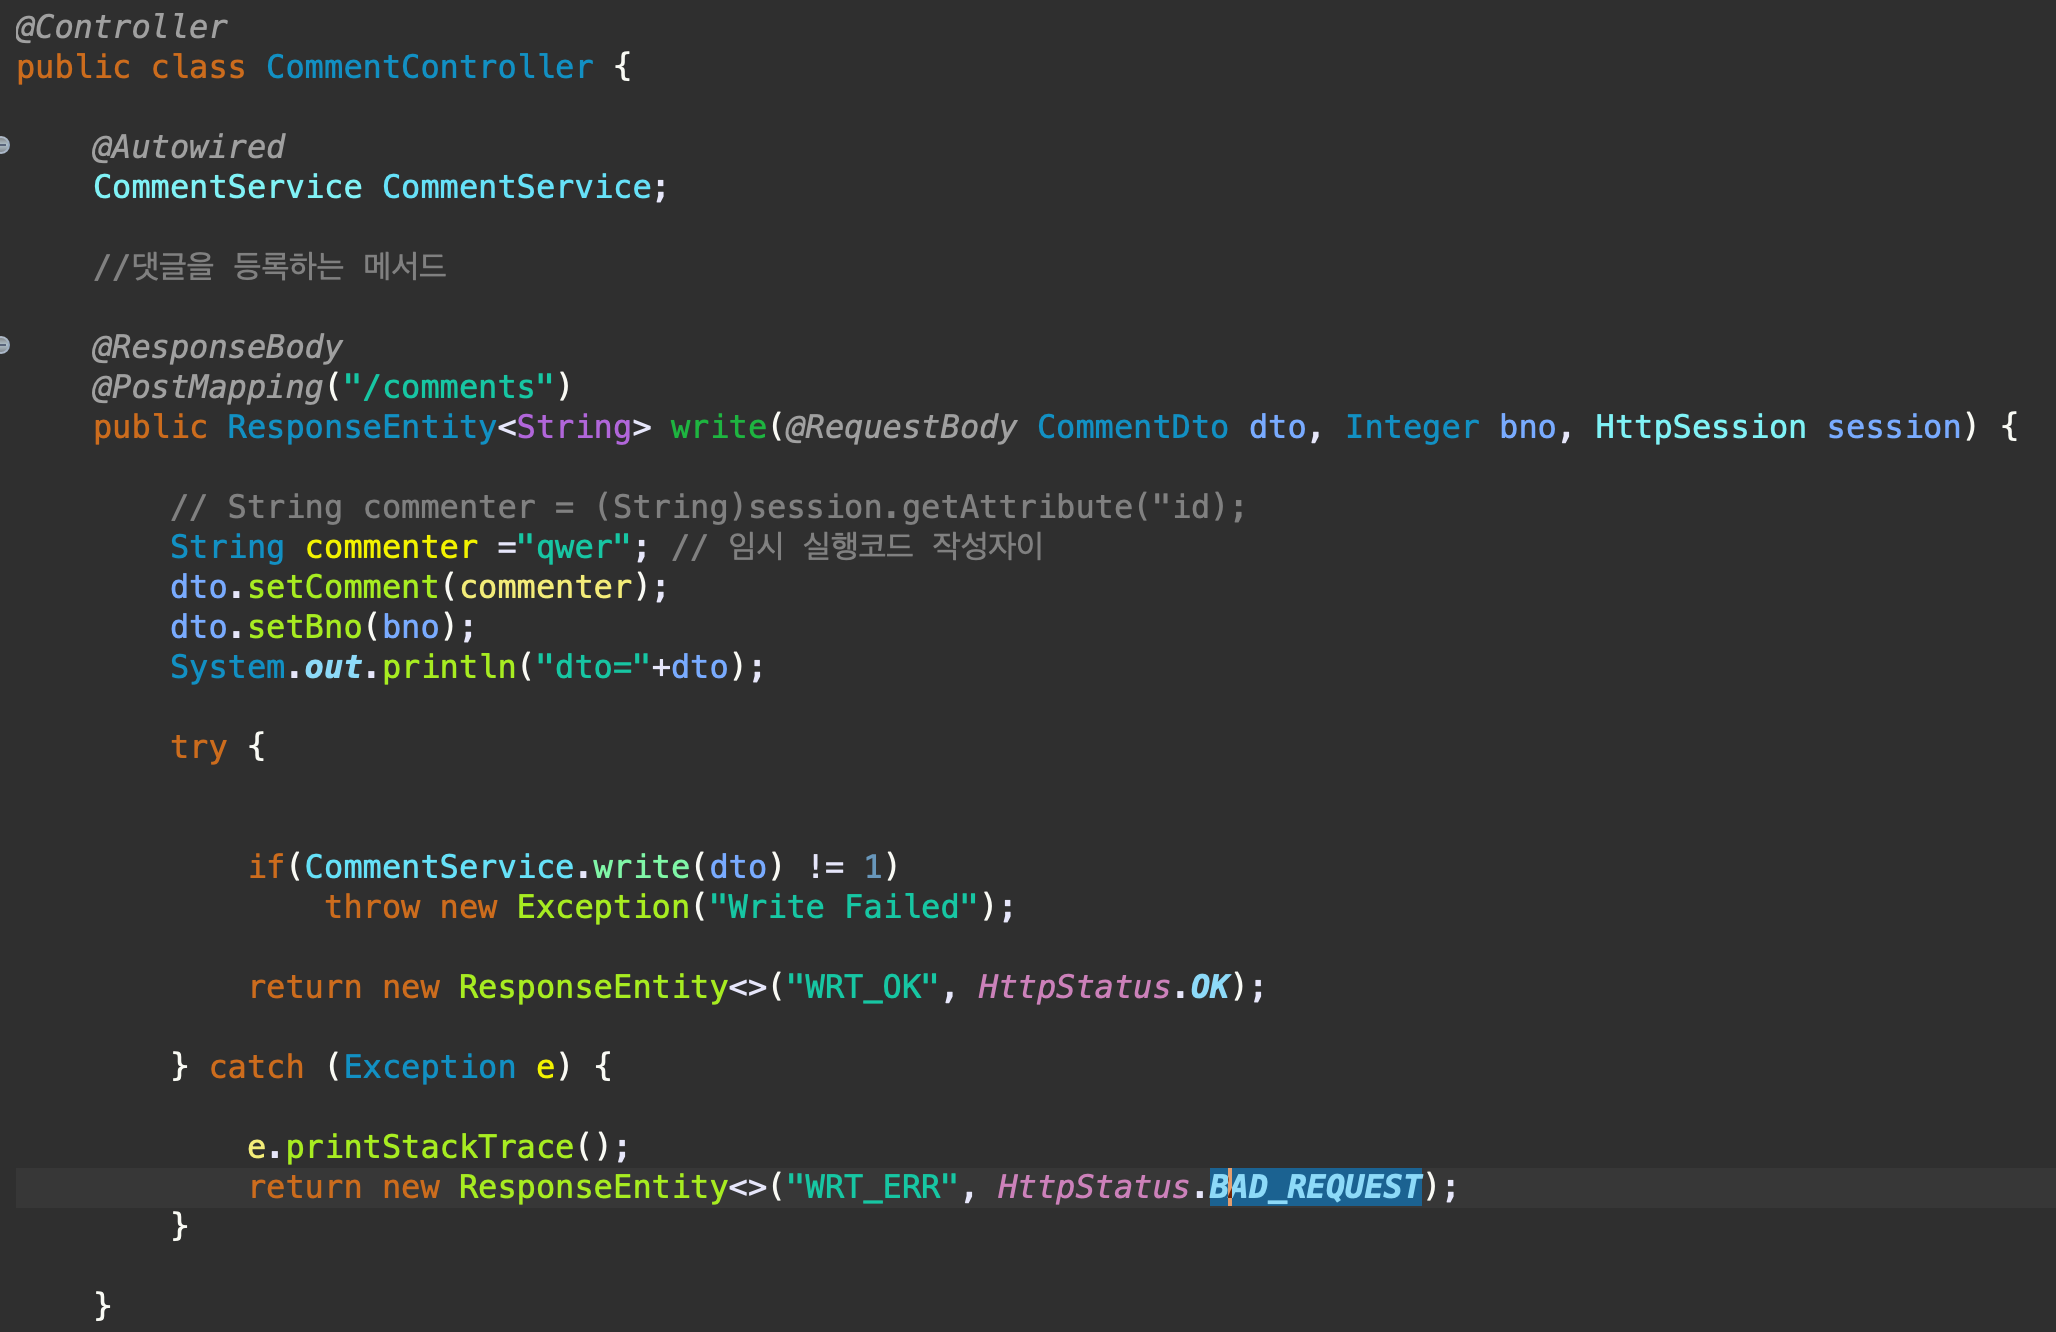The width and height of the screenshot is (2056, 1332).
Task: Click the HttpSession parameter type
Action: pyautogui.click(x=1701, y=427)
